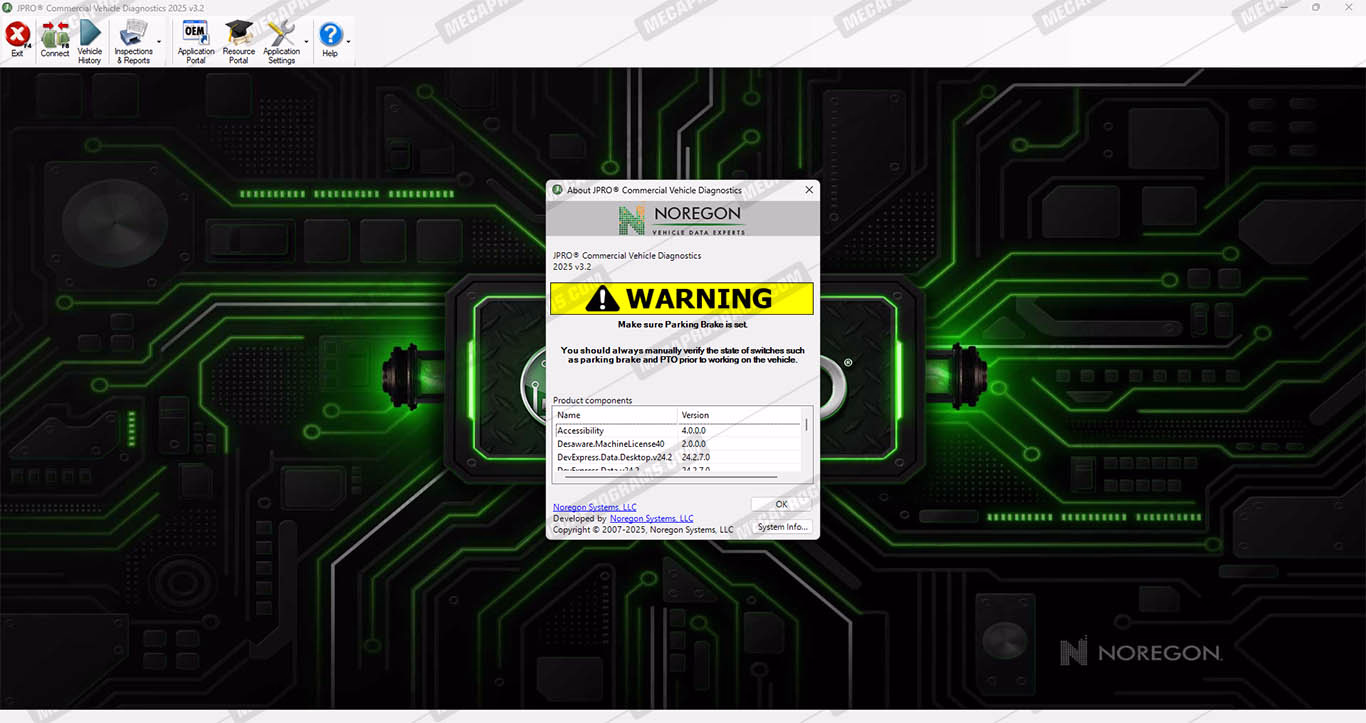Open the Noregon link after Developed by
The height and width of the screenshot is (723, 1366).
(x=651, y=518)
